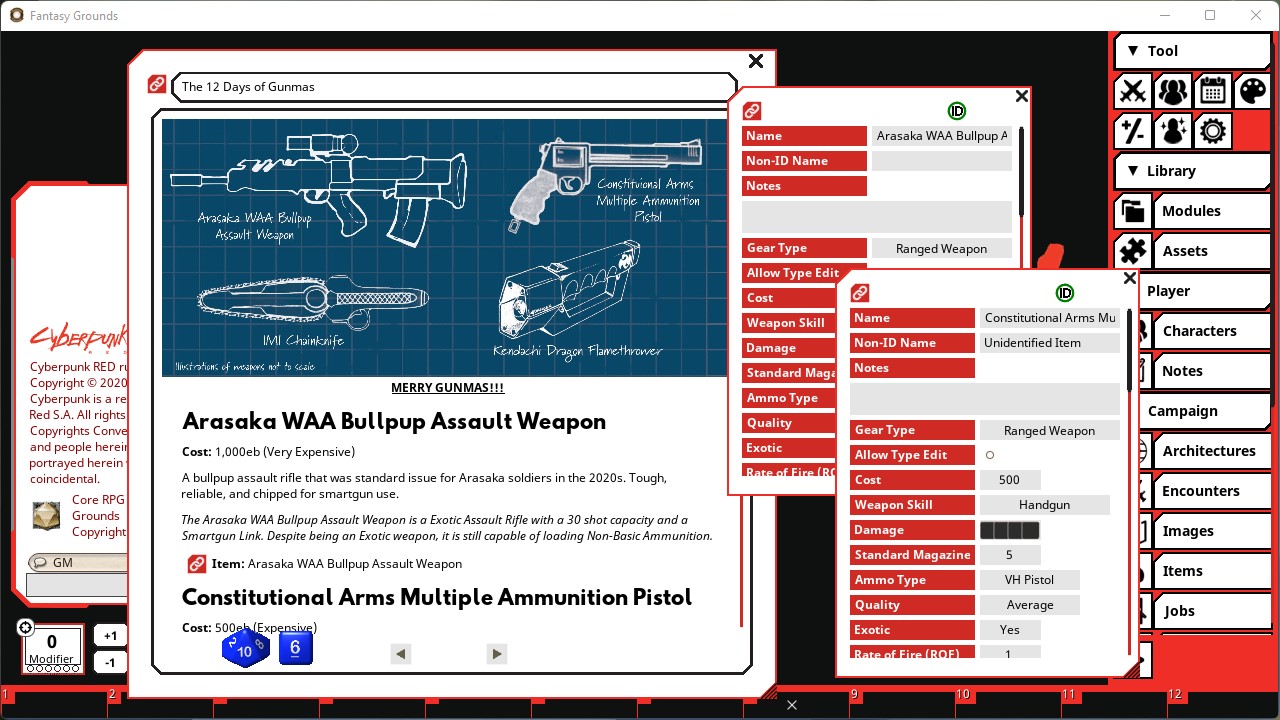Toggle the ID icon in Constitutional Arms window

point(1065,293)
